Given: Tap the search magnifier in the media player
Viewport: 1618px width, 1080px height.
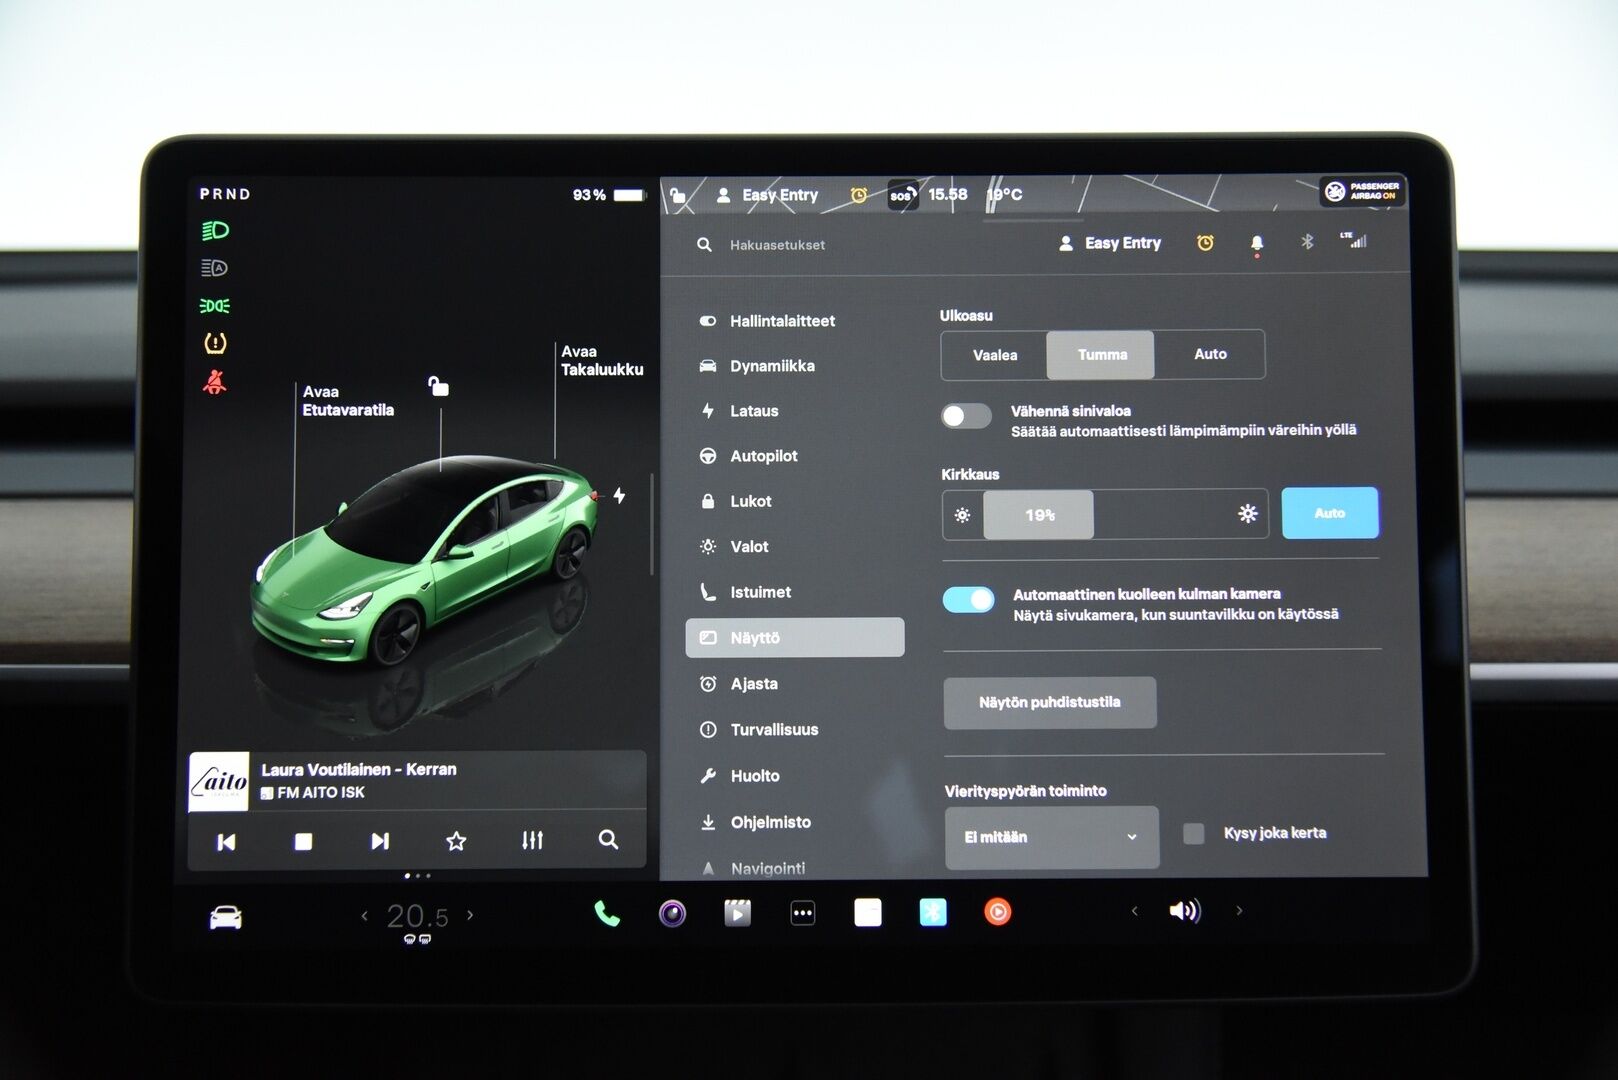Looking at the screenshot, I should click(x=607, y=841).
